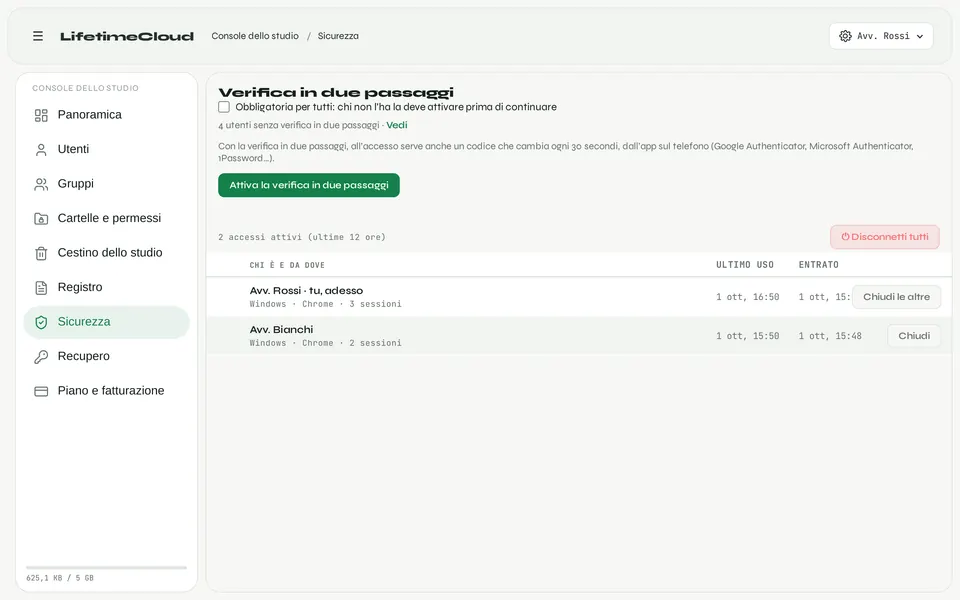Image resolution: width=960 pixels, height=600 pixels.
Task: Click the Console dello studio breadcrumb
Action: point(255,36)
